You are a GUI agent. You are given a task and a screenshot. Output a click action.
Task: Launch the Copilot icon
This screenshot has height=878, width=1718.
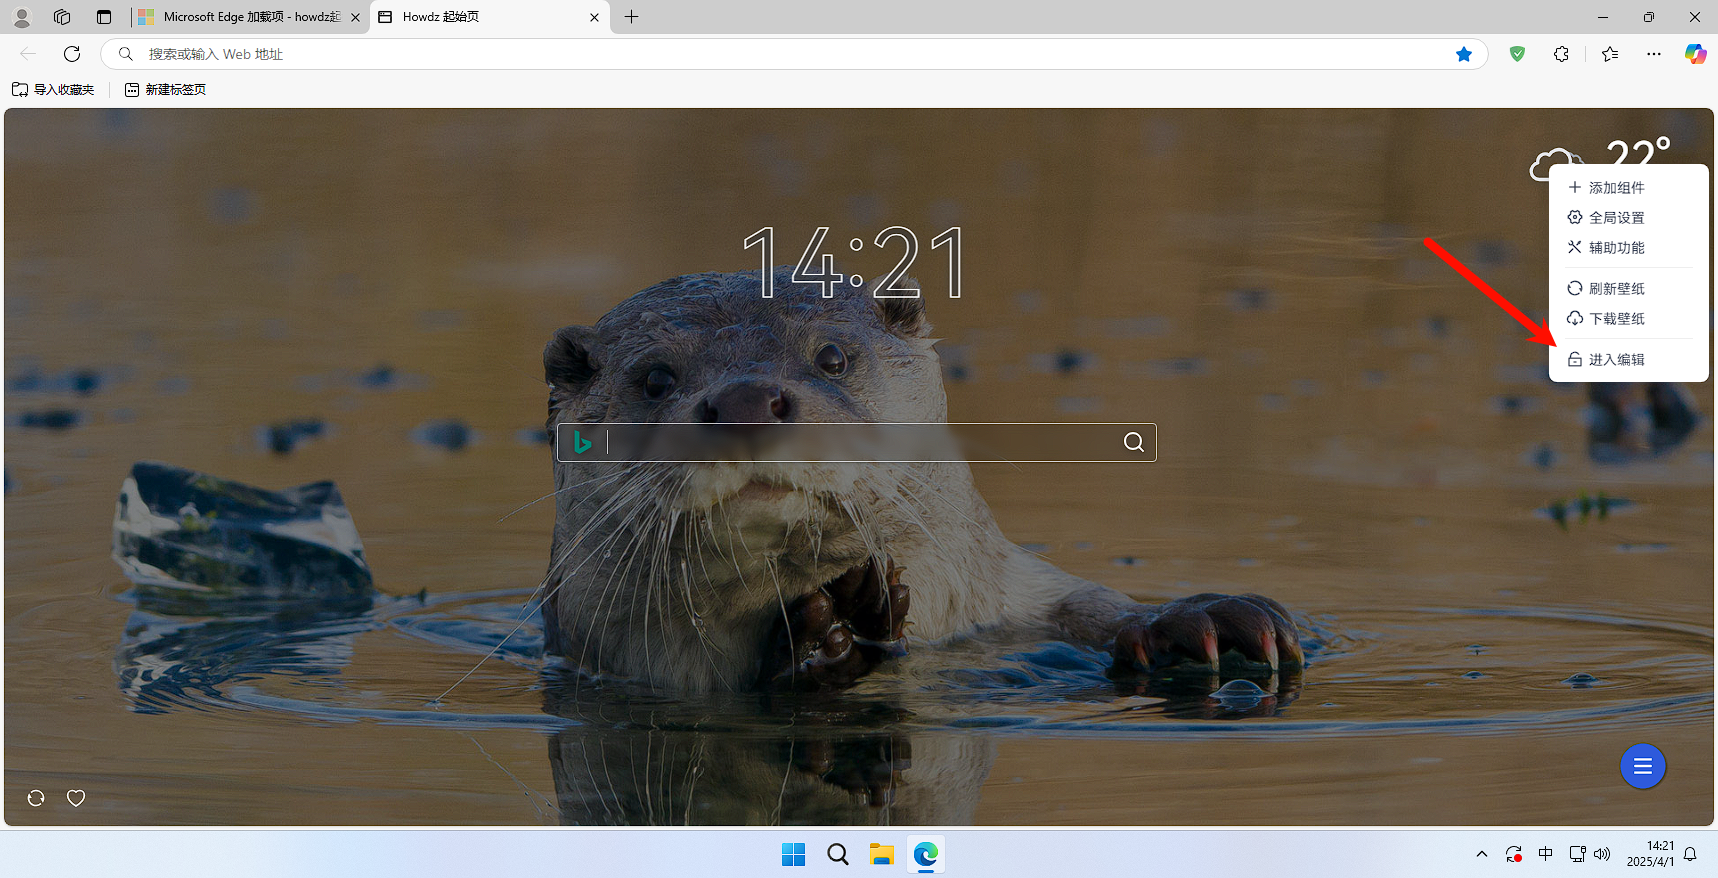coord(1695,54)
